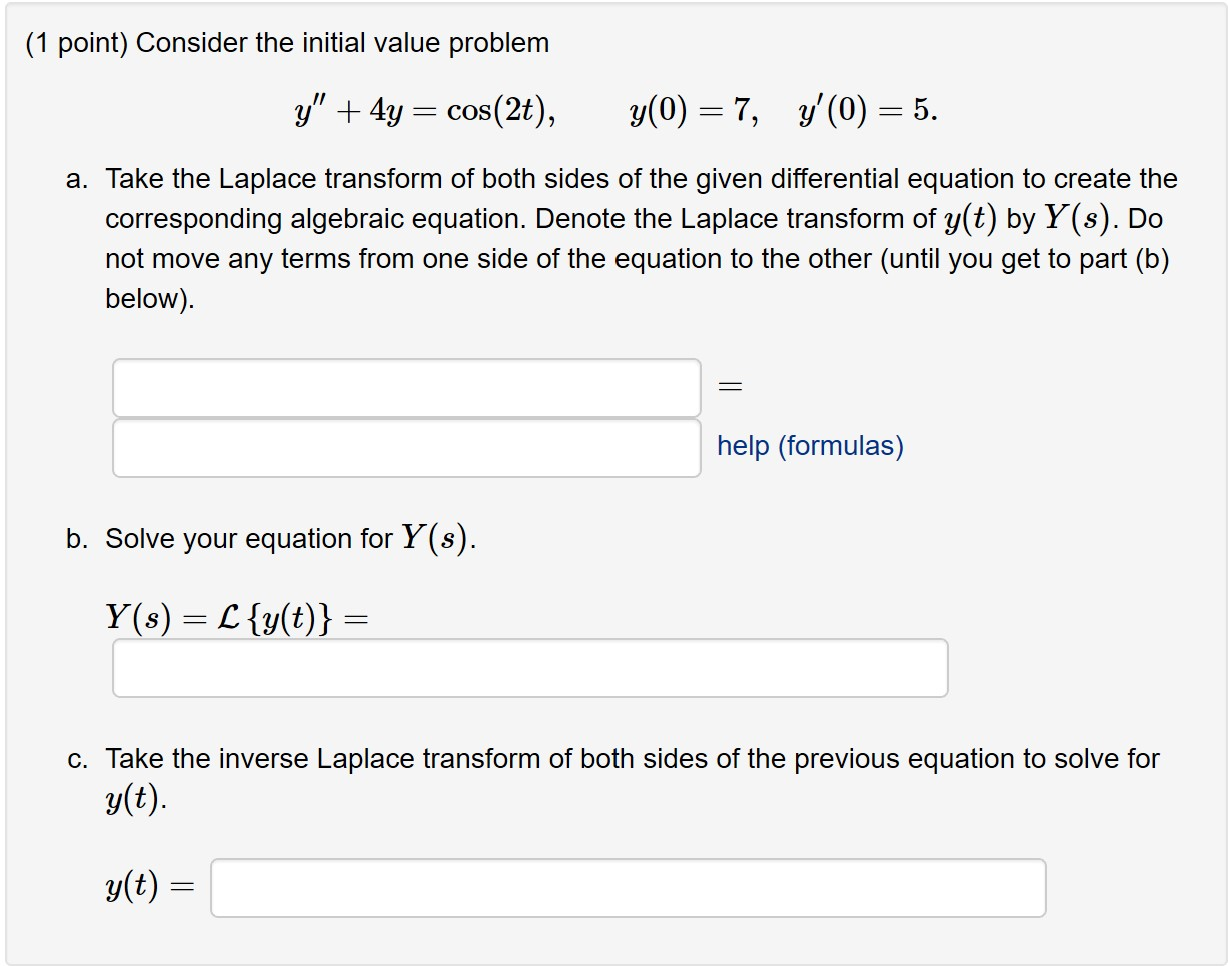The width and height of the screenshot is (1228, 966).
Task: Focus the right-hand side equation answer box
Action: tap(407, 446)
